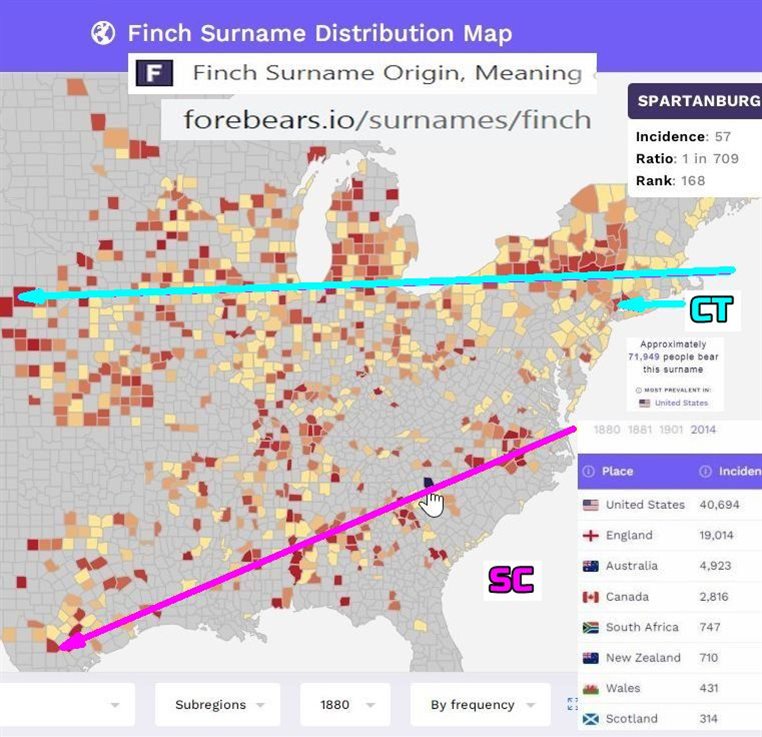Expand the By frequency dropdown
The image size is (762, 737).
[480, 704]
